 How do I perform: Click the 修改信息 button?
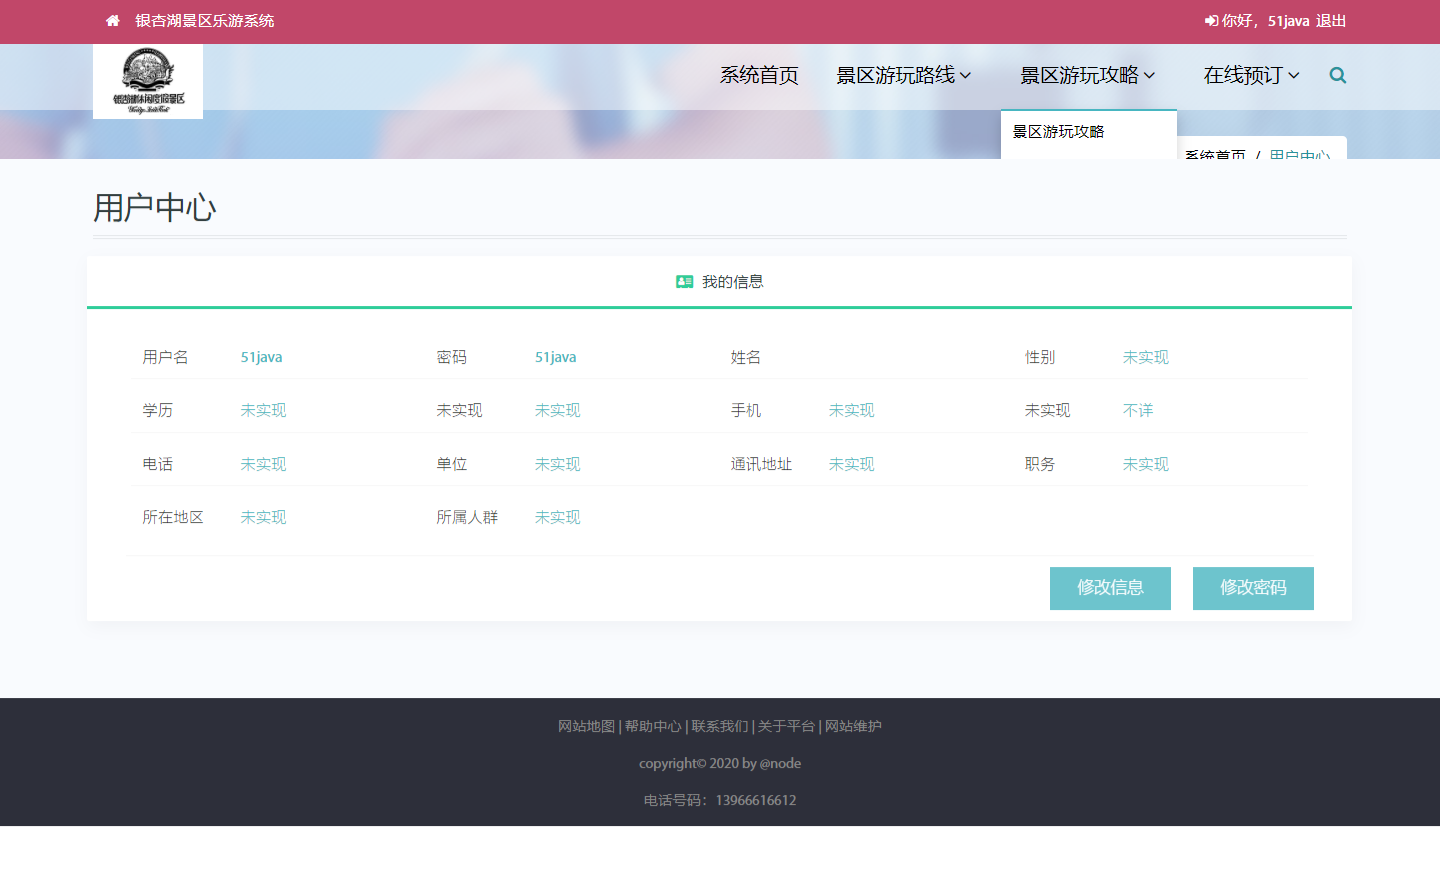[1110, 588]
